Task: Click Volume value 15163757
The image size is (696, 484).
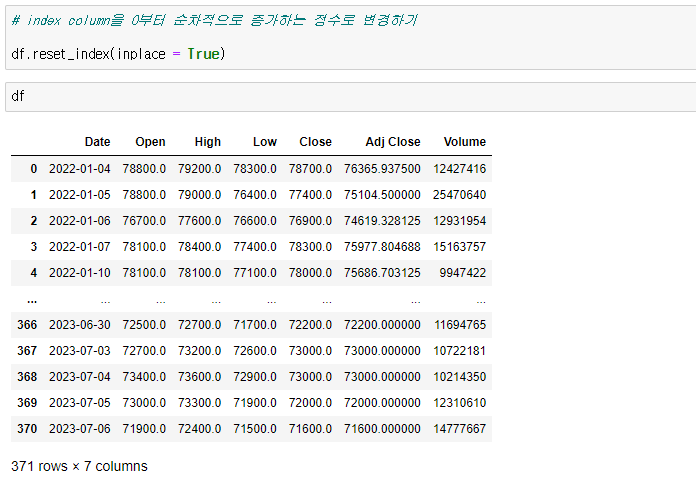Action: (459, 246)
